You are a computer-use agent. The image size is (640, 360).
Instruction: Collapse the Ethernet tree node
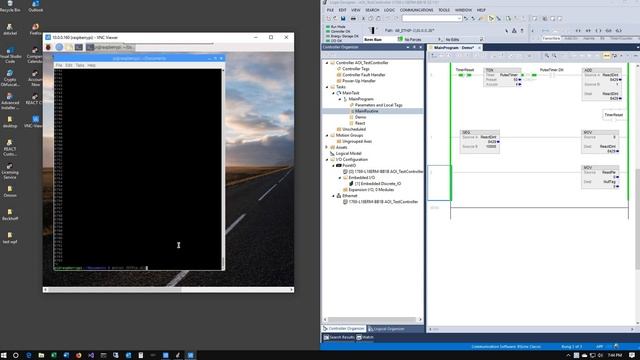(x=333, y=196)
